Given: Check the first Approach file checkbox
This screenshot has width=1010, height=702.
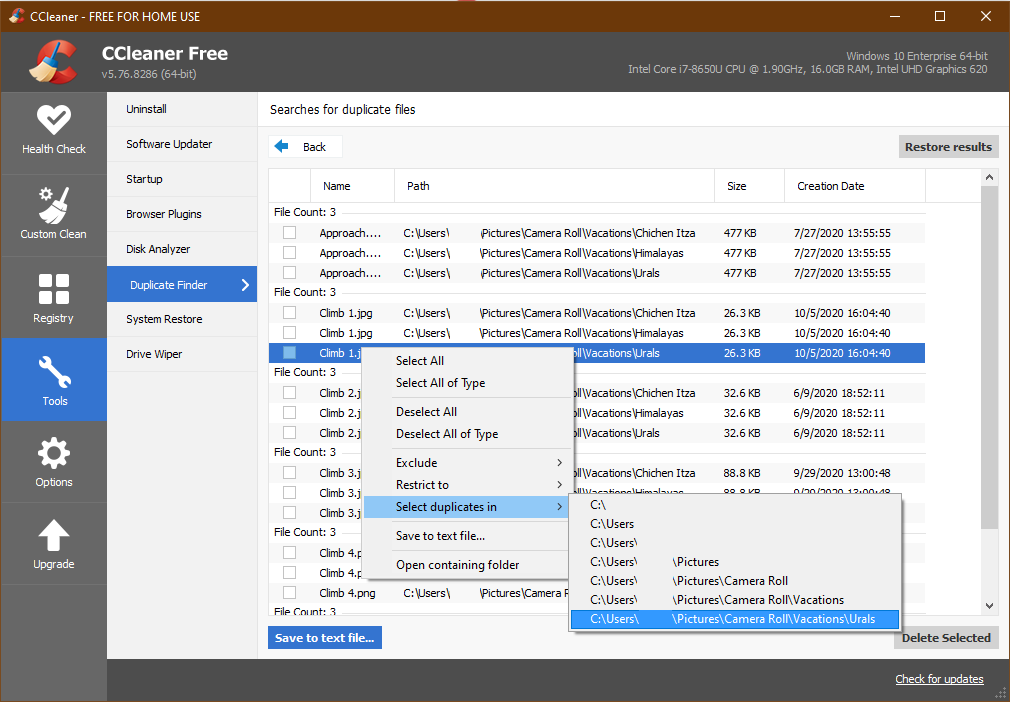Looking at the screenshot, I should (290, 232).
